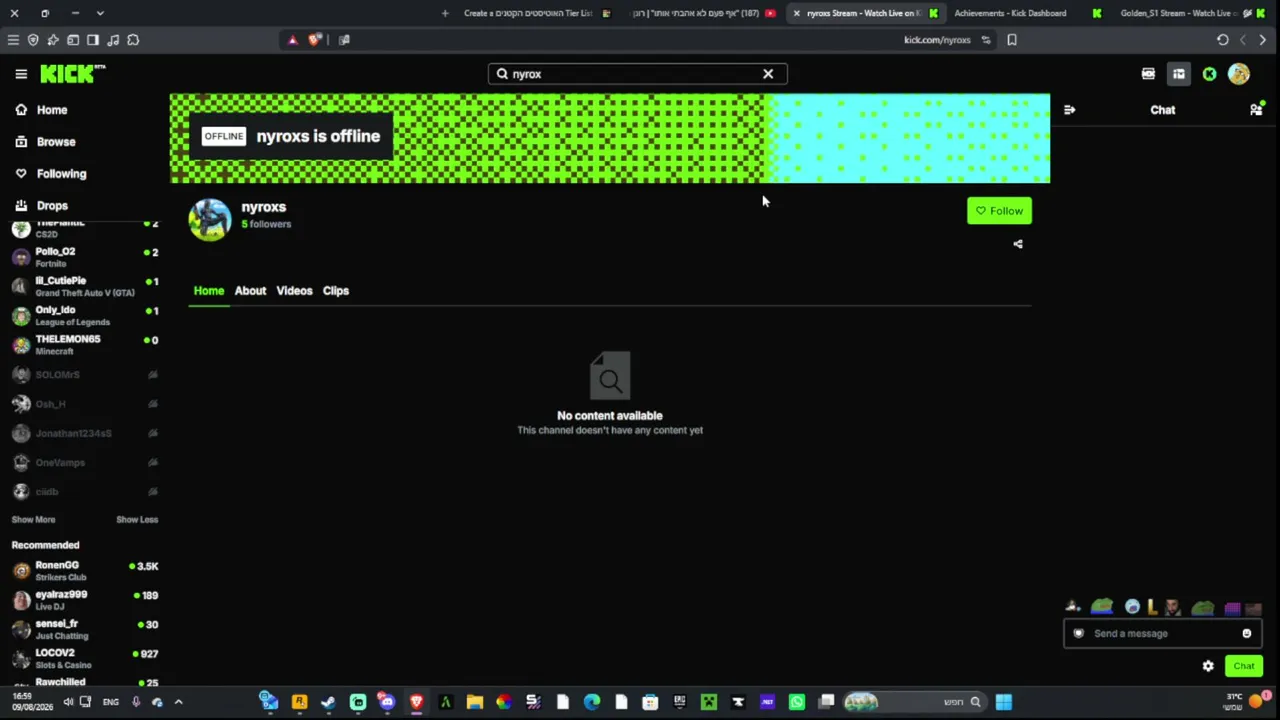Switch to the Clips tab
Image resolution: width=1280 pixels, height=720 pixels.
[336, 291]
